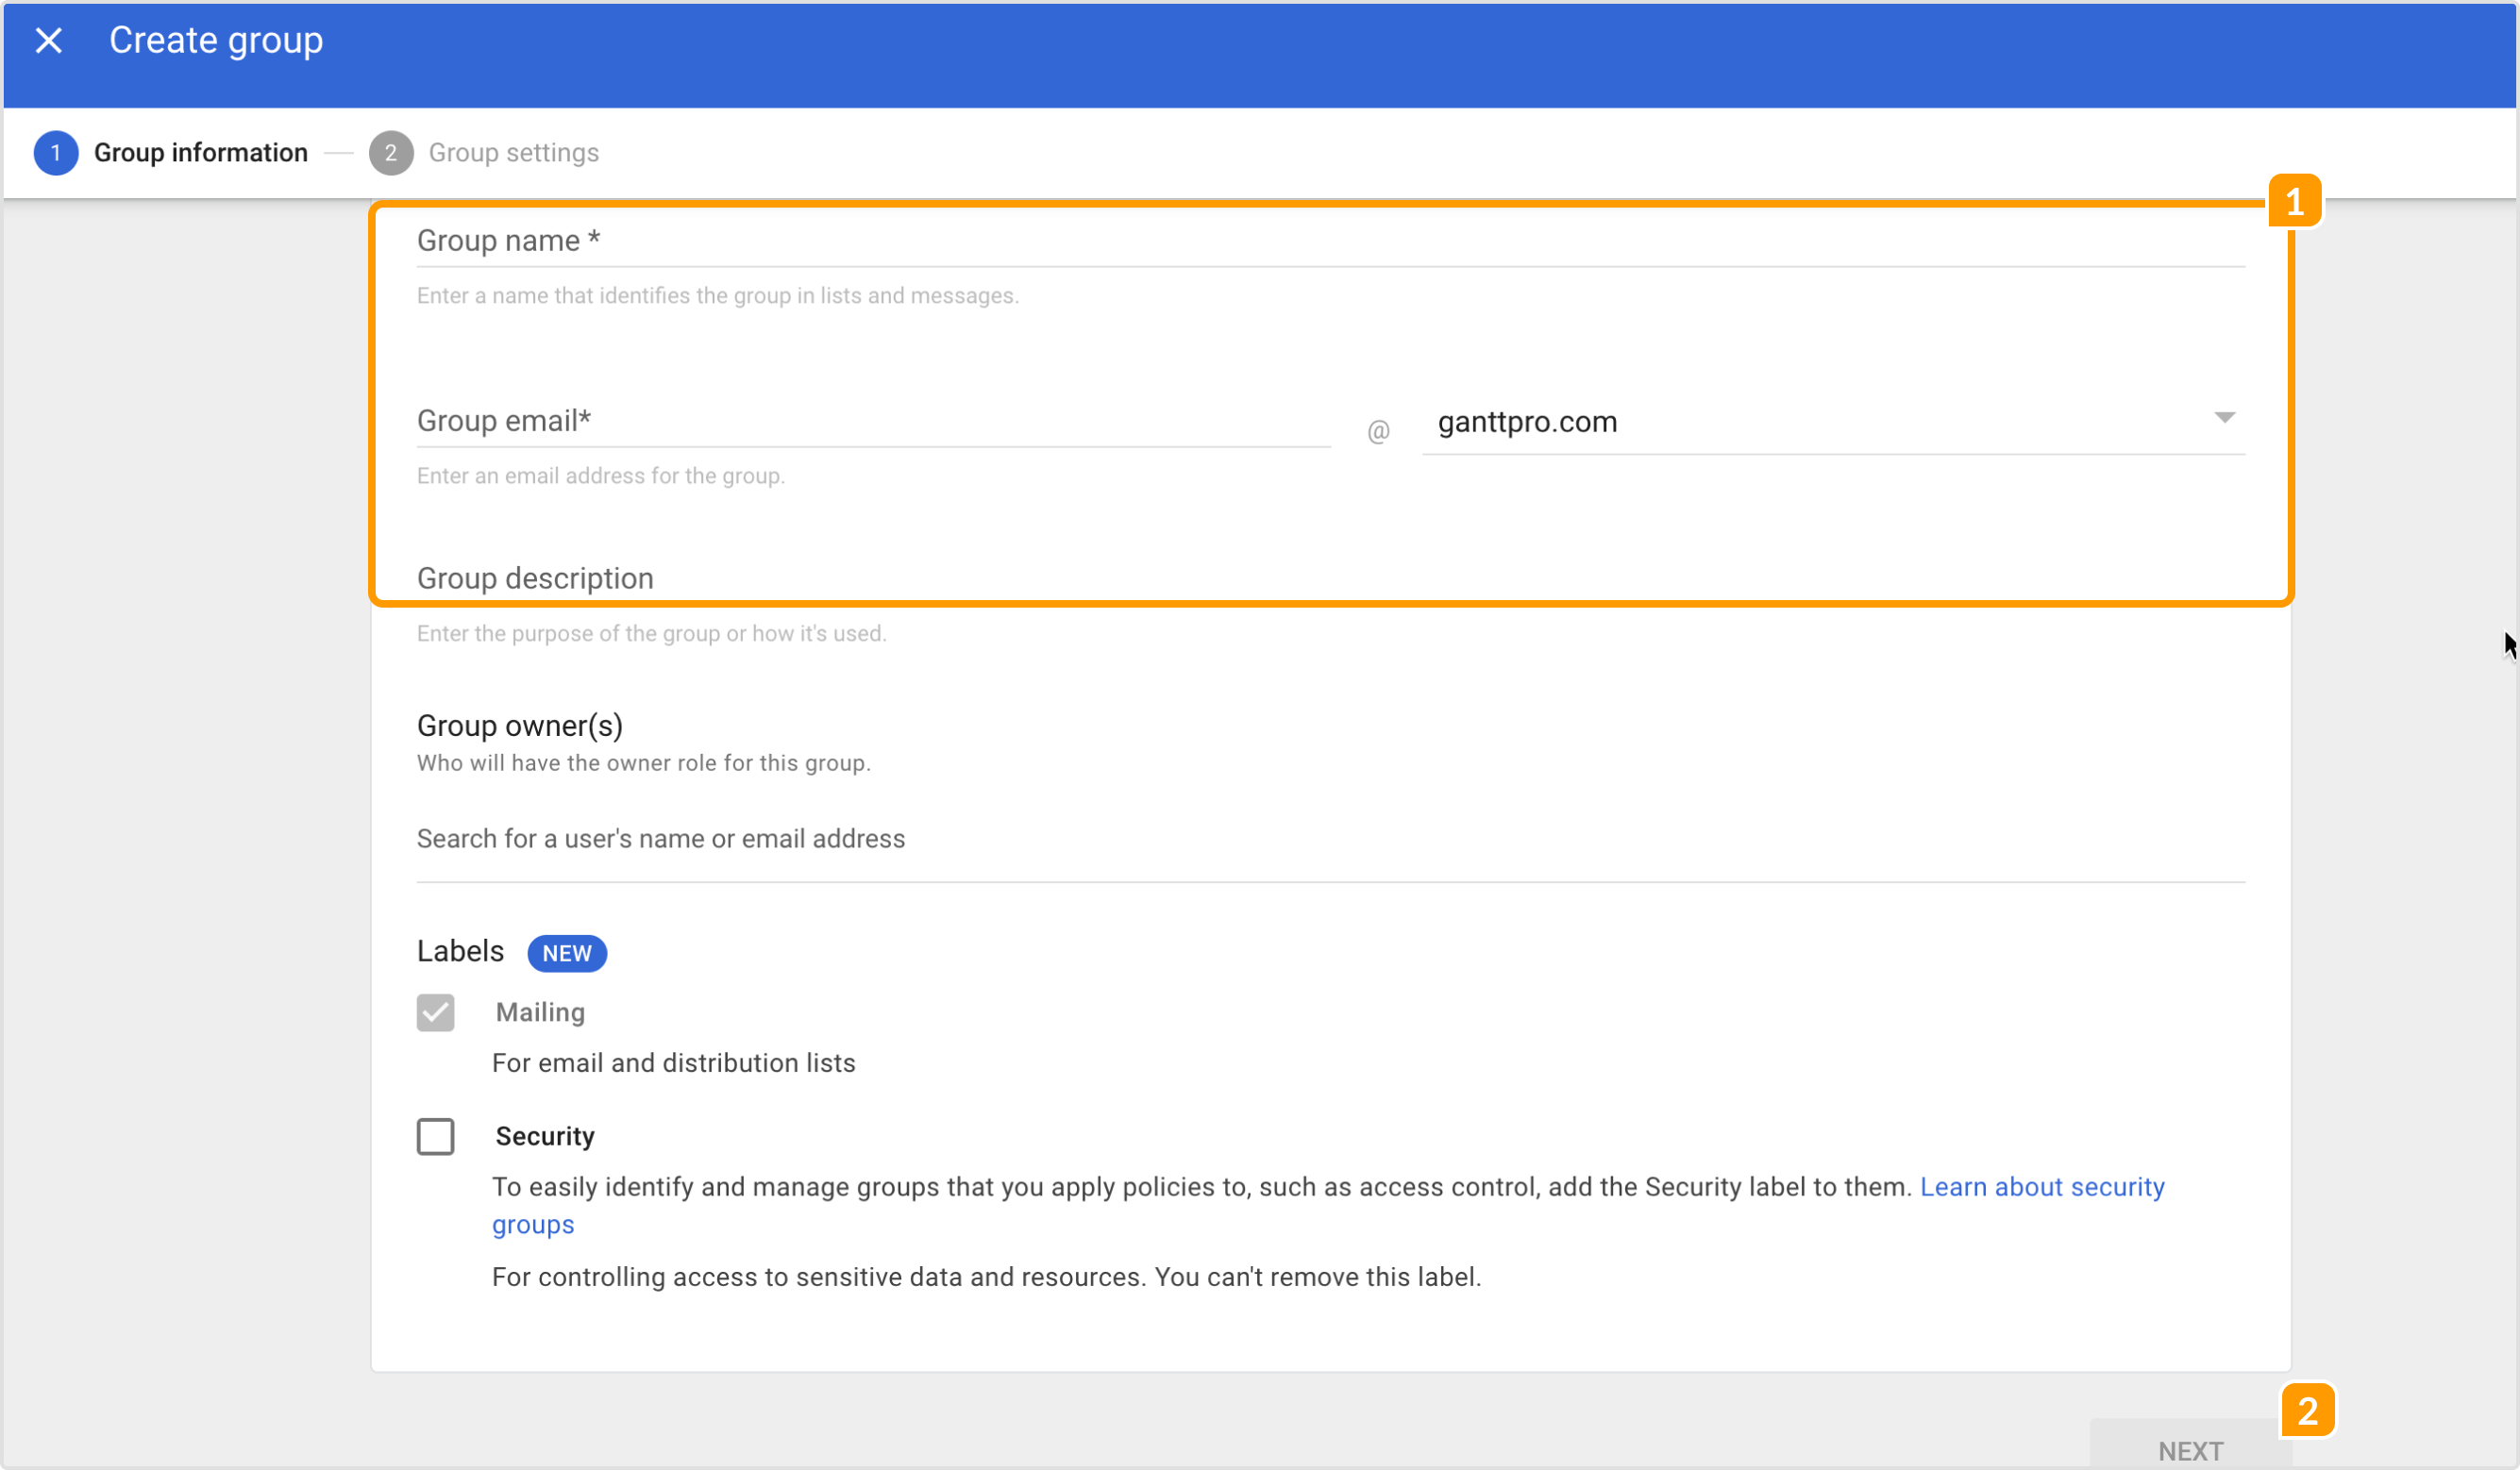Click the 'Create group' title text
This screenshot has width=2520, height=1470.
click(216, 41)
